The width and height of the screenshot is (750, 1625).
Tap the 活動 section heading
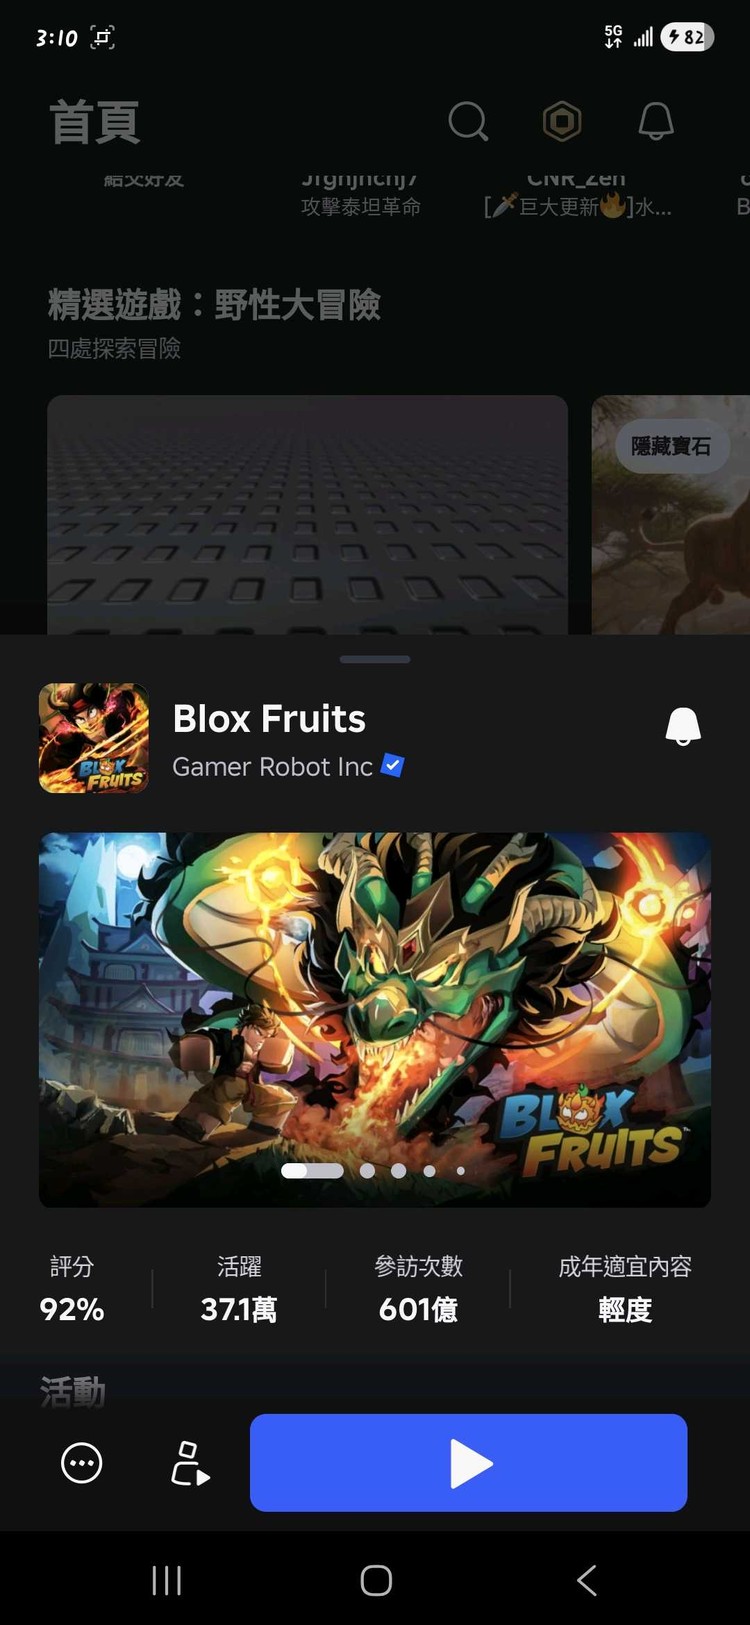point(72,1391)
